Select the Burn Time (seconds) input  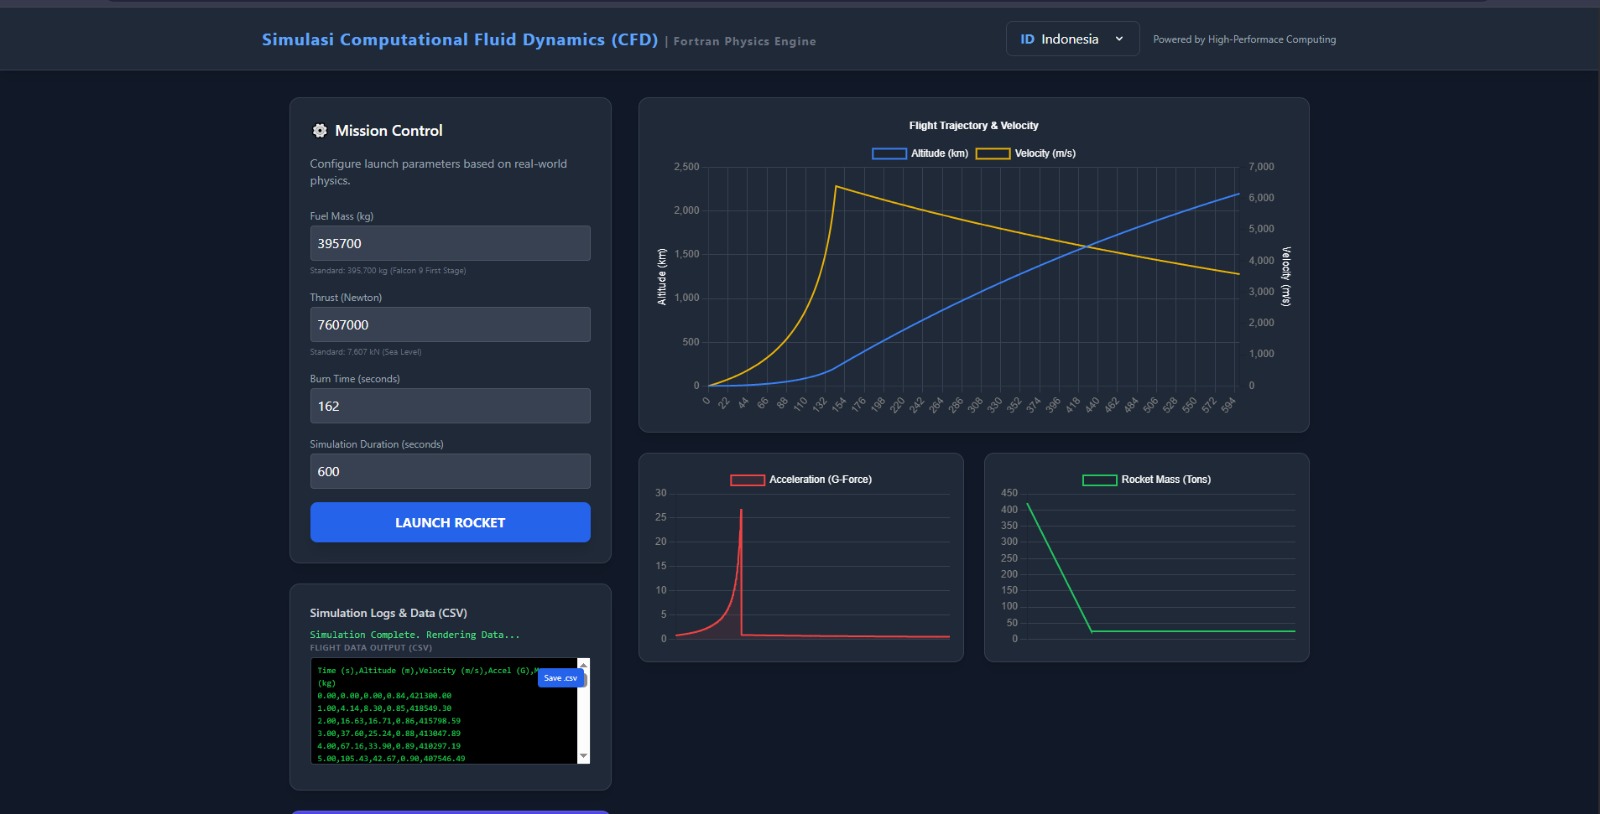[x=450, y=406]
